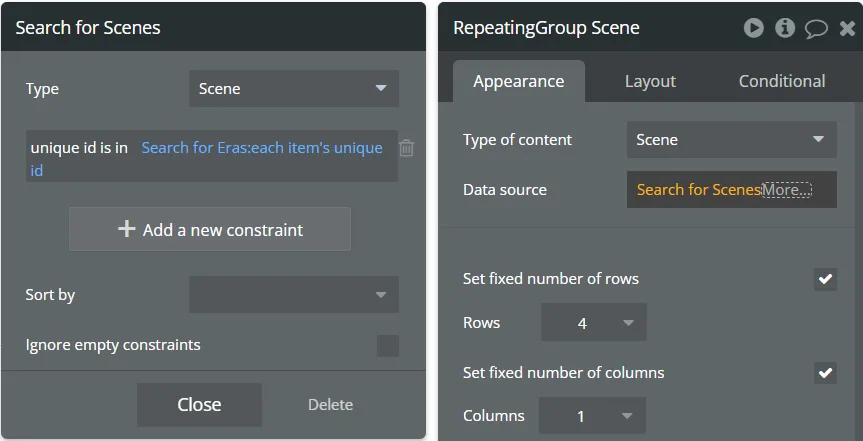Image resolution: width=863 pixels, height=441 pixels.
Task: Open the info icon in RepeatingGroup Scene header
Action: click(x=785, y=28)
